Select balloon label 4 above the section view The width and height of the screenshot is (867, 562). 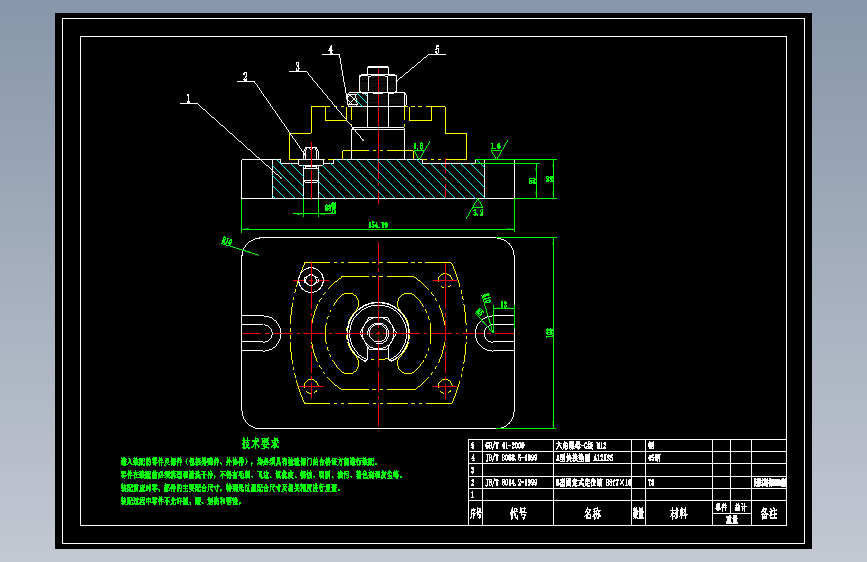331,50
